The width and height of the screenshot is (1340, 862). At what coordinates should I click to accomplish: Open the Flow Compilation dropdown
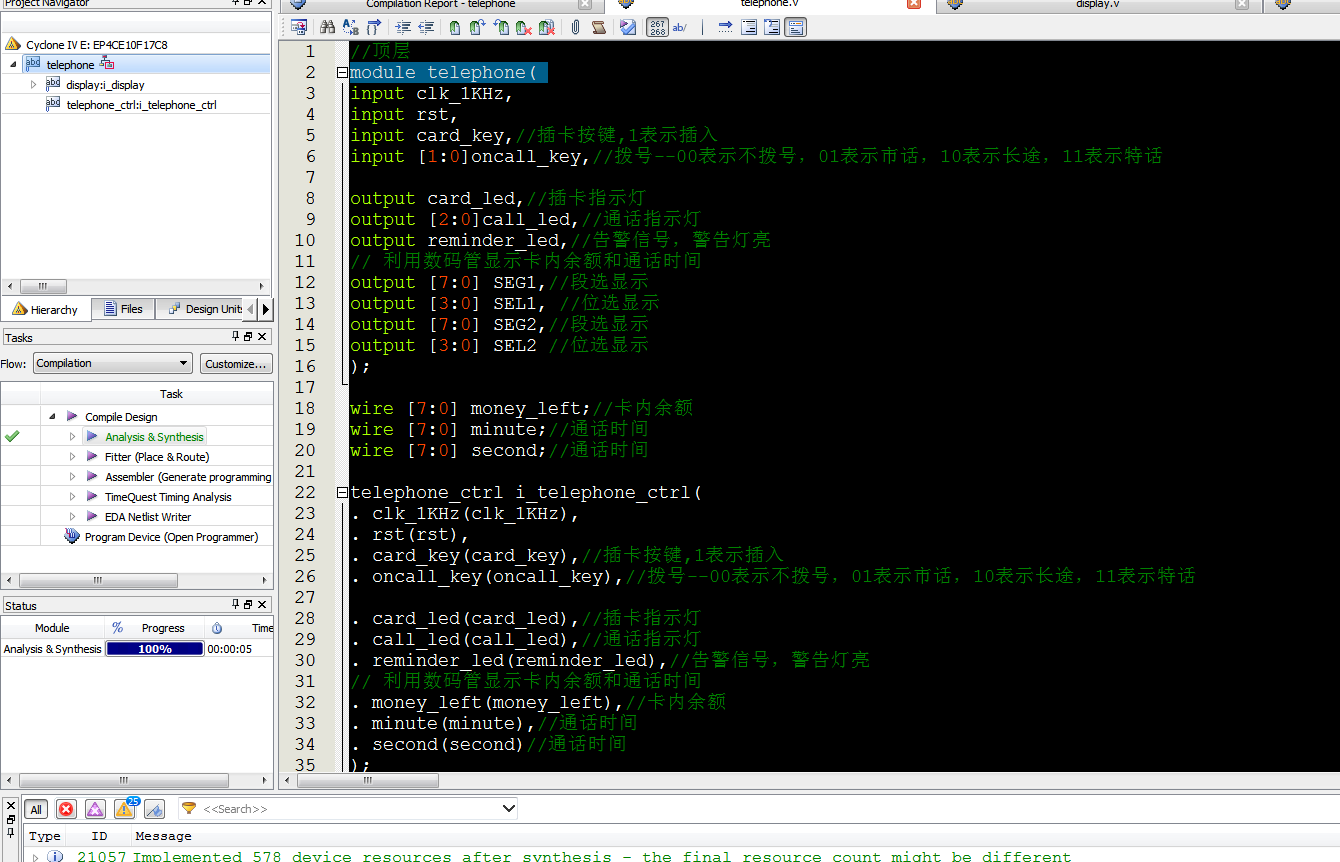[113, 363]
